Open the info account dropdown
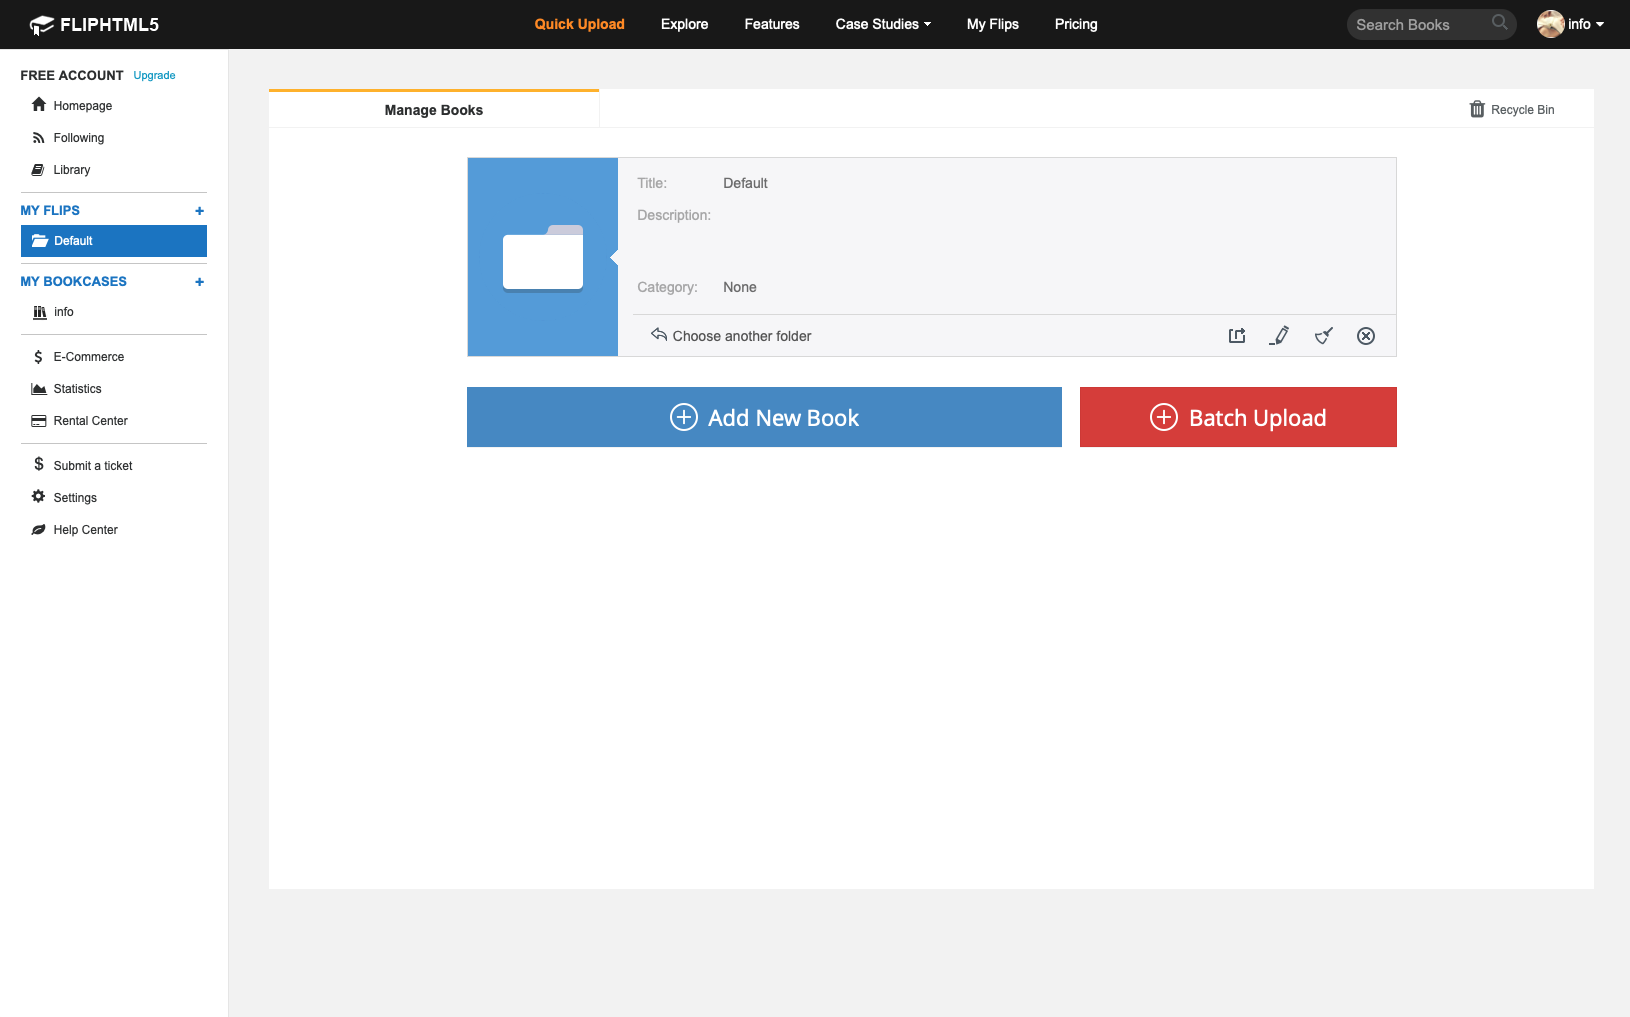The image size is (1630, 1017). click(1585, 24)
